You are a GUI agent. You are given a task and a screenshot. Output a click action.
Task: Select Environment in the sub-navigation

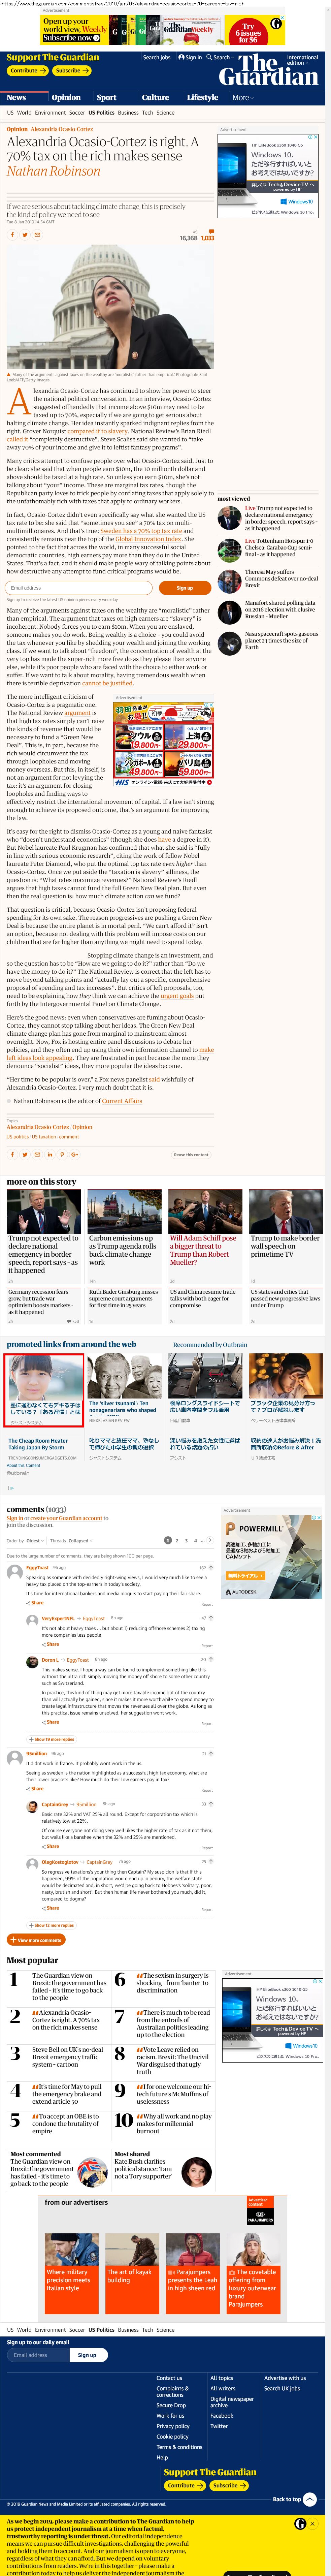(x=50, y=113)
